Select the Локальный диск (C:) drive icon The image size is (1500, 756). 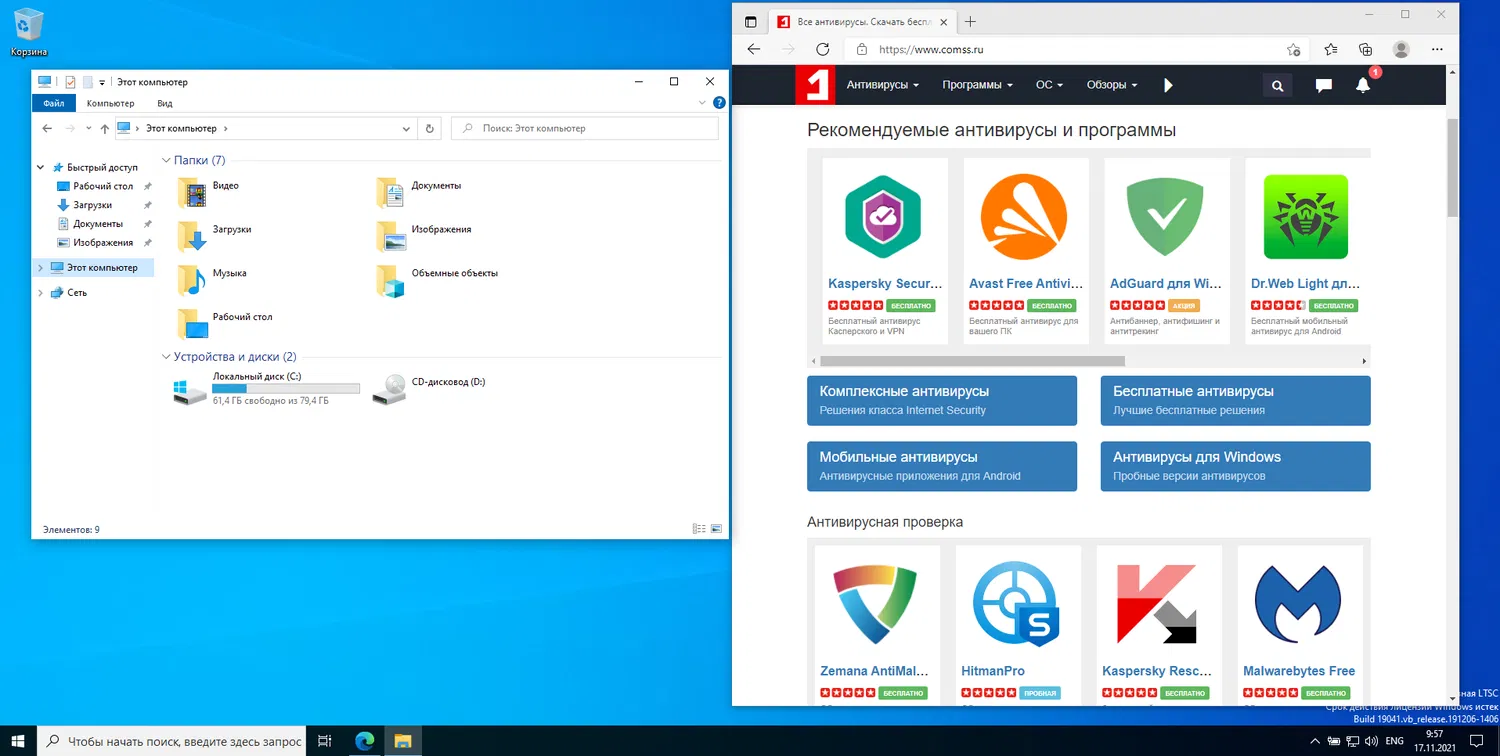[190, 390]
